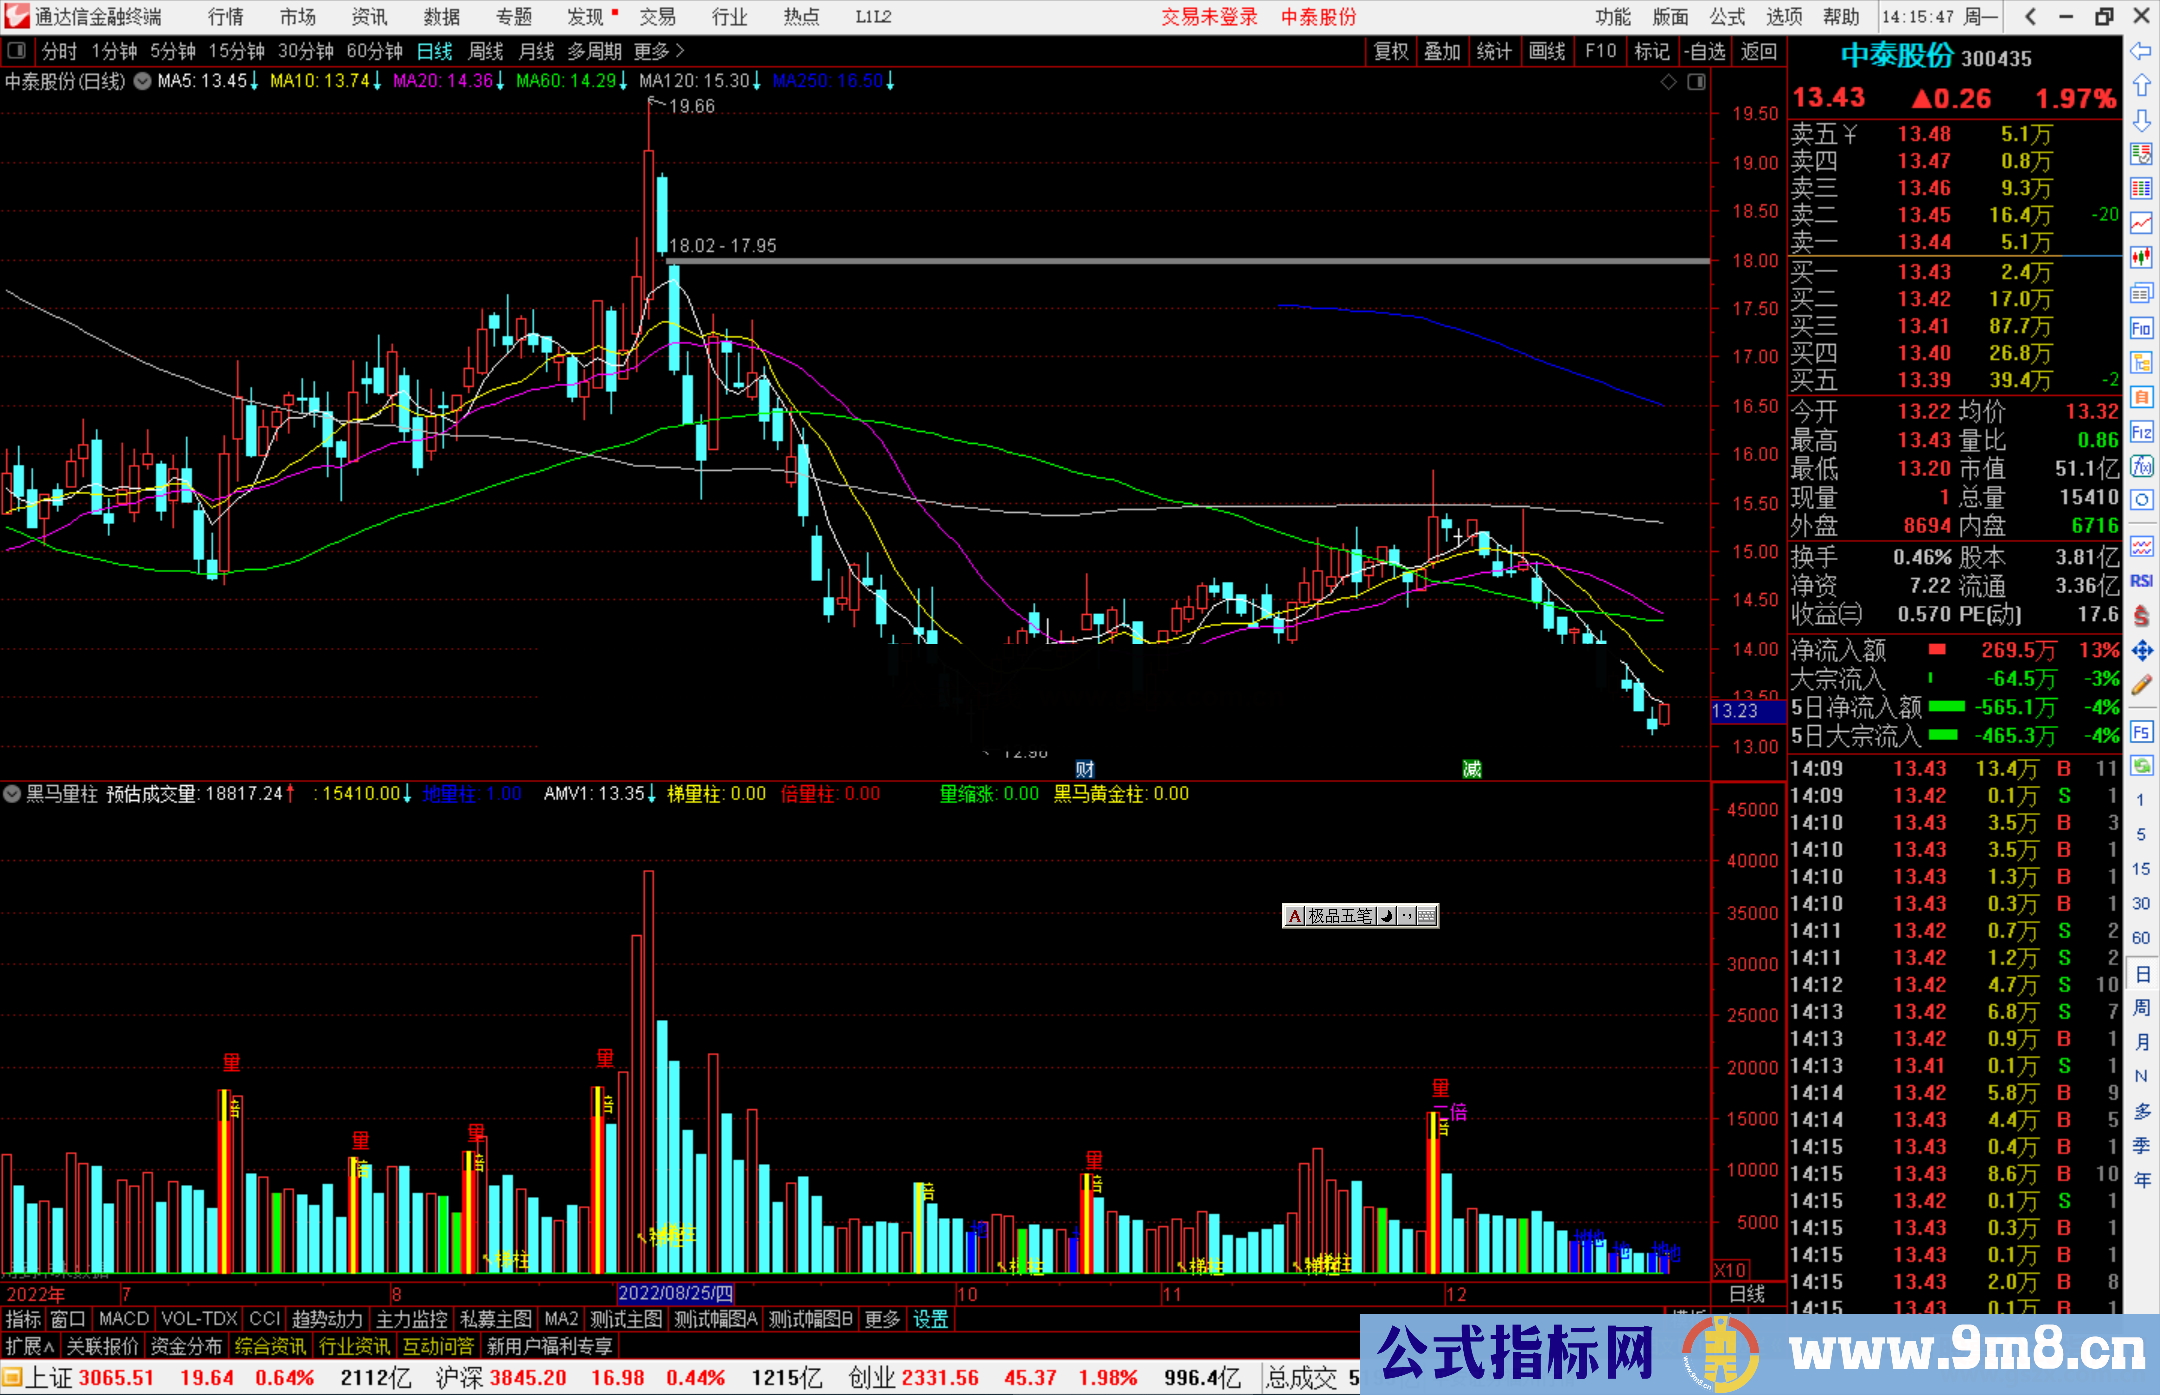
Task: Toggle the diamond marker icon on chart
Action: 1668,82
